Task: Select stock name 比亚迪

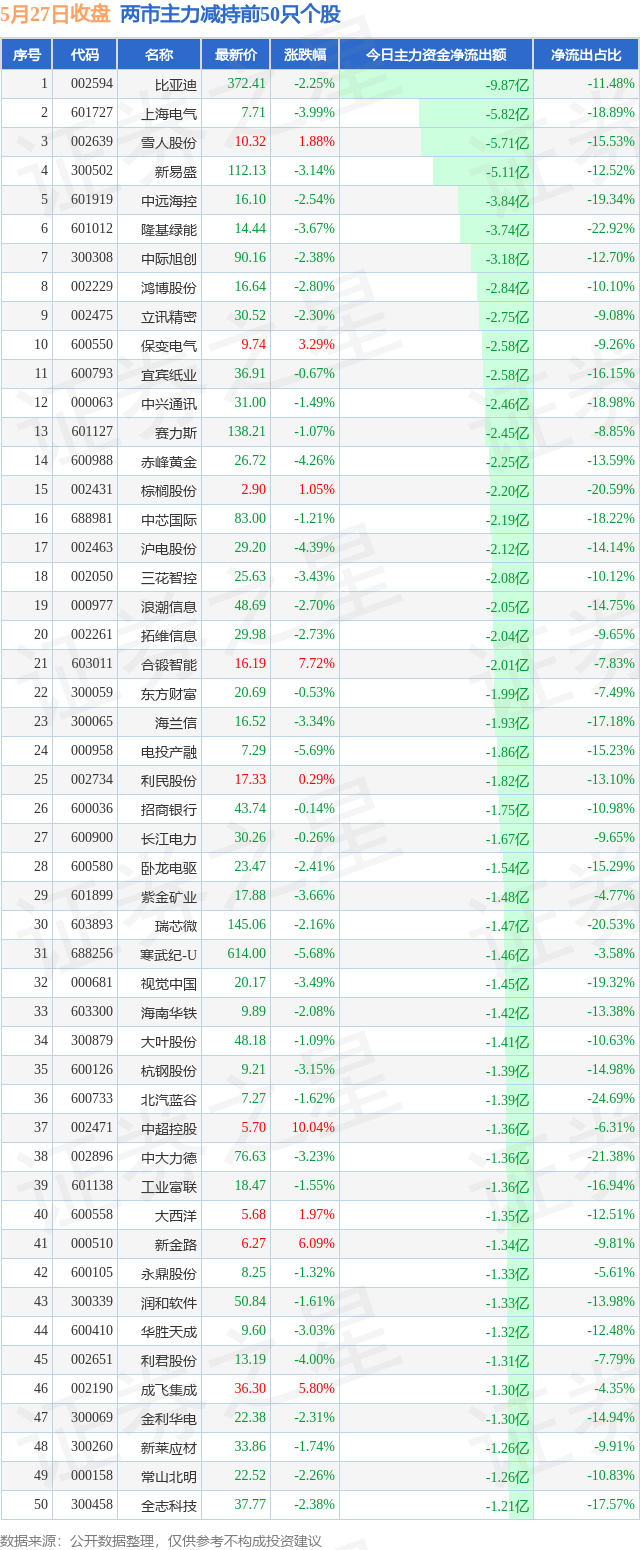Action: point(176,84)
